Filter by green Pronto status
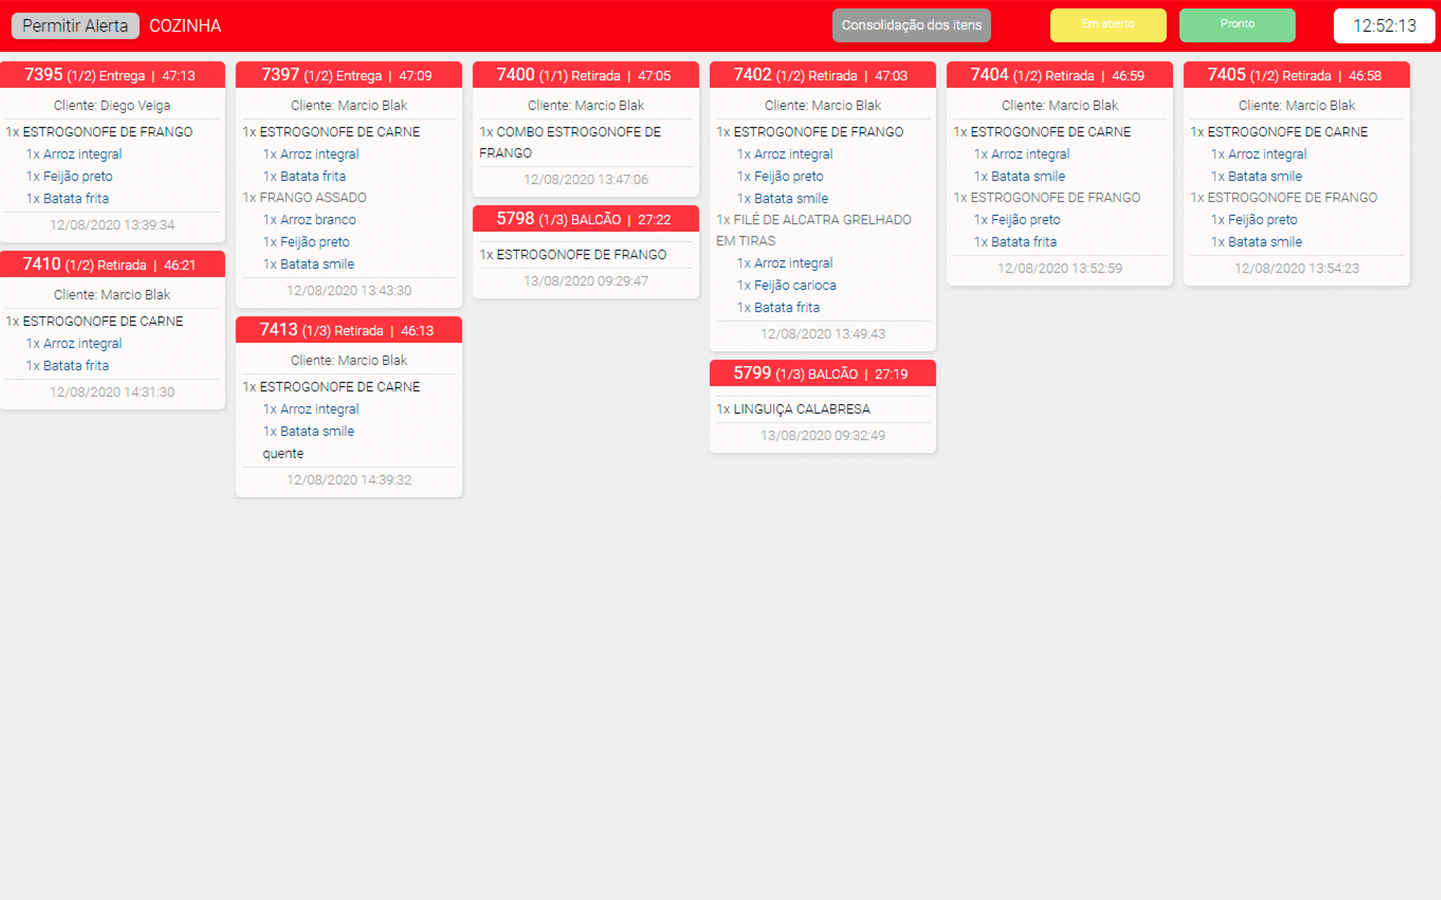 (1237, 25)
